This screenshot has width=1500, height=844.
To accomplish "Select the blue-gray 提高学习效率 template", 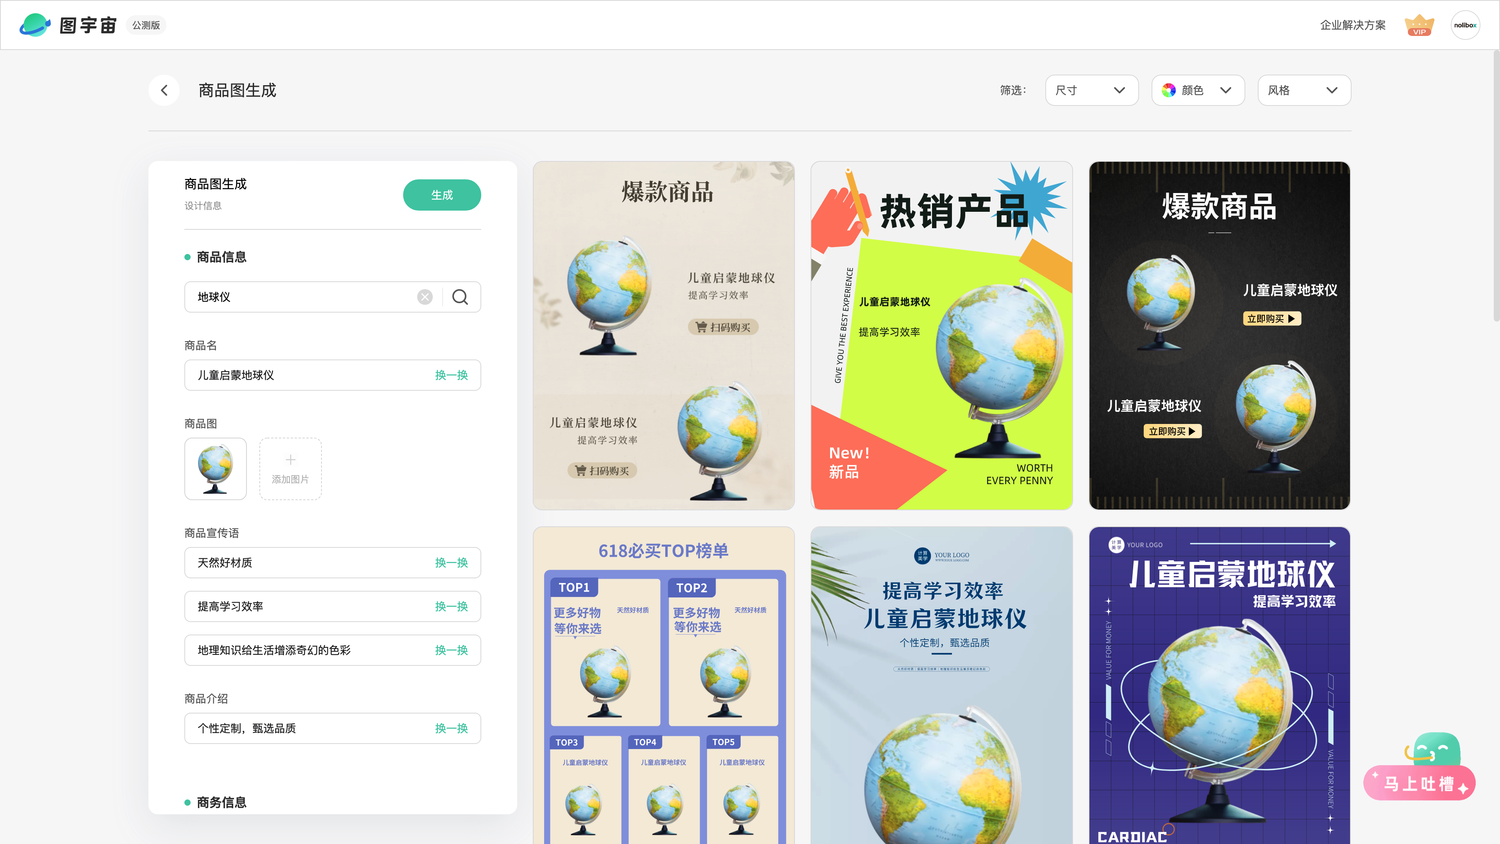I will pyautogui.click(x=942, y=686).
